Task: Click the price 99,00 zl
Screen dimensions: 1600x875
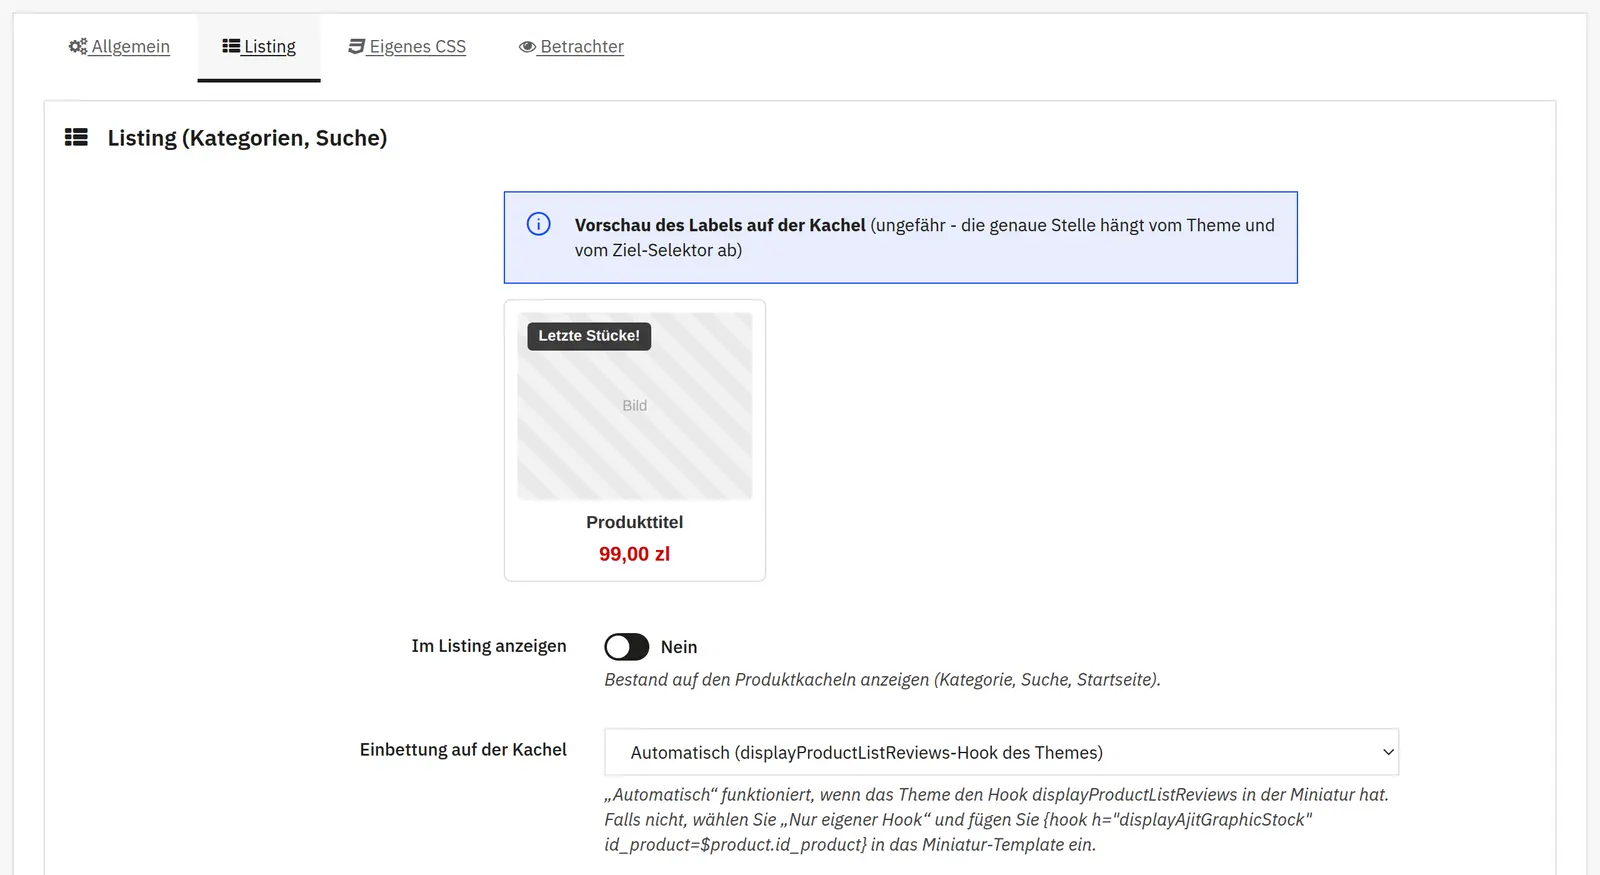Action: pos(635,554)
